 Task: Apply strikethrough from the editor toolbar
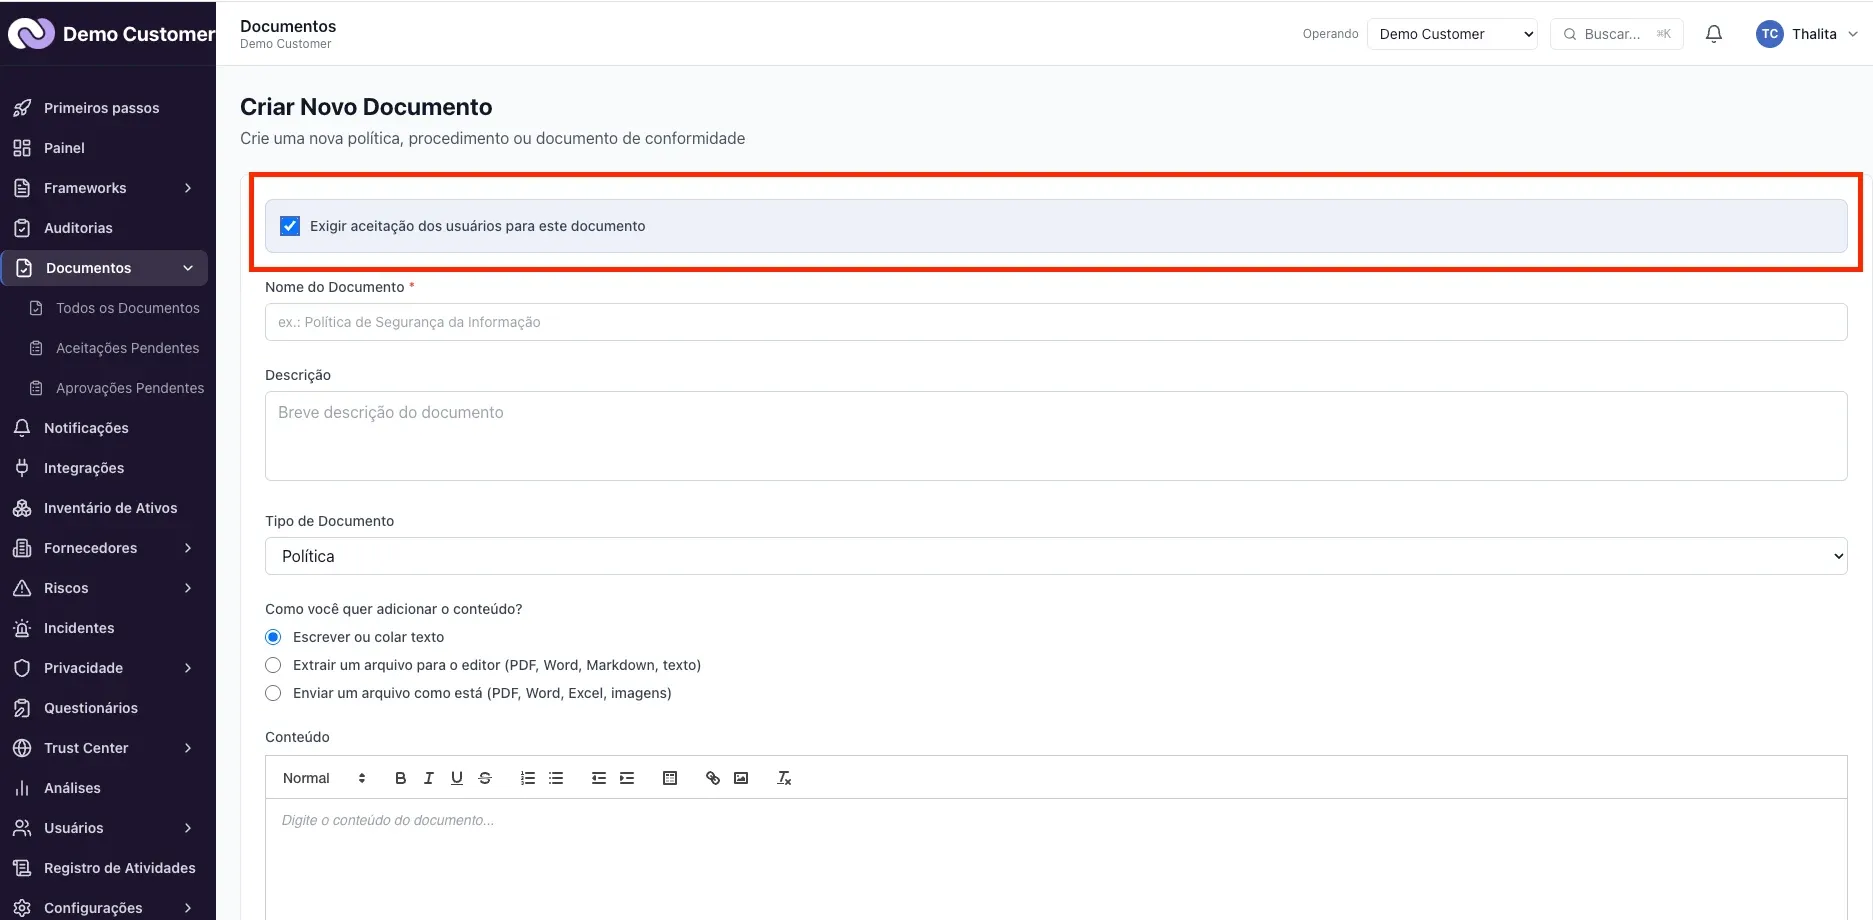(485, 778)
